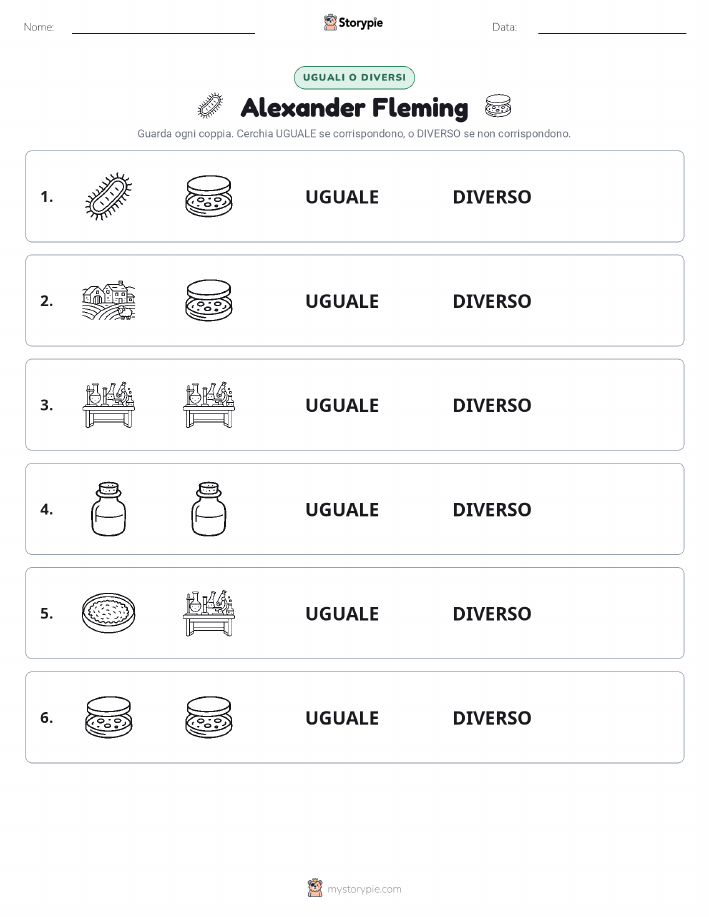The image size is (709, 917).
Task: Click the petri dish icon in row 1
Action: point(209,196)
